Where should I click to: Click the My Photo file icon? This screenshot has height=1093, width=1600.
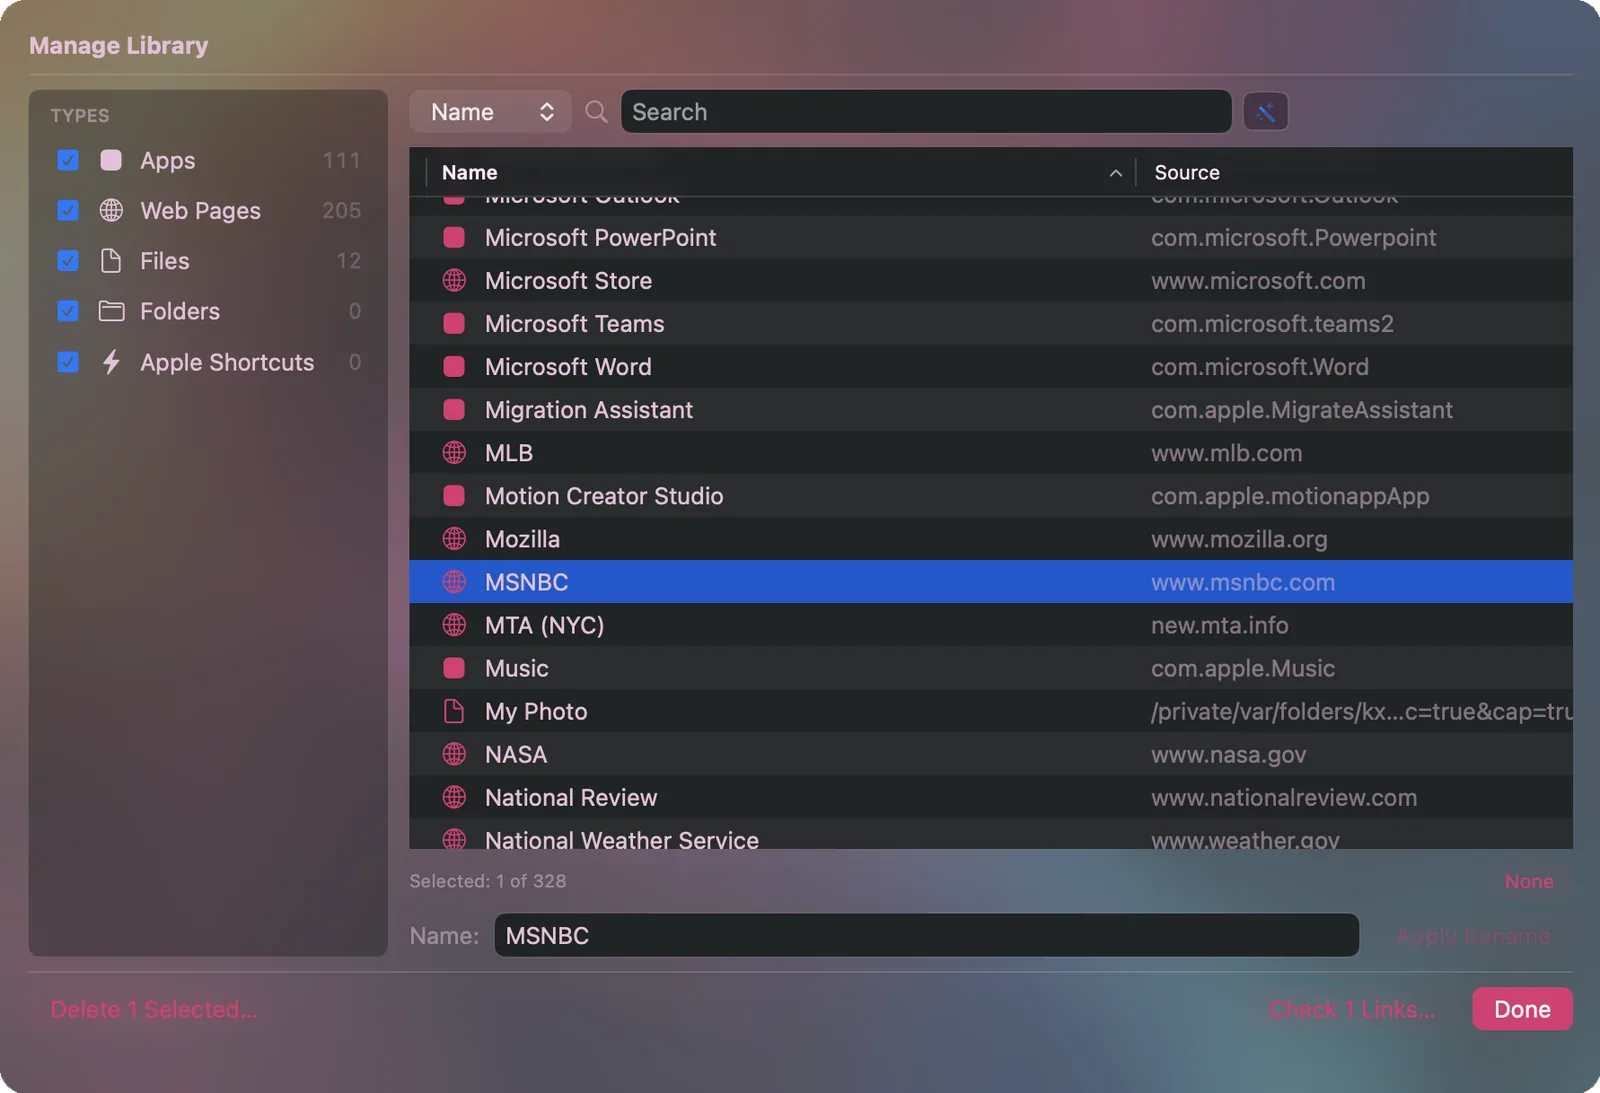point(454,711)
